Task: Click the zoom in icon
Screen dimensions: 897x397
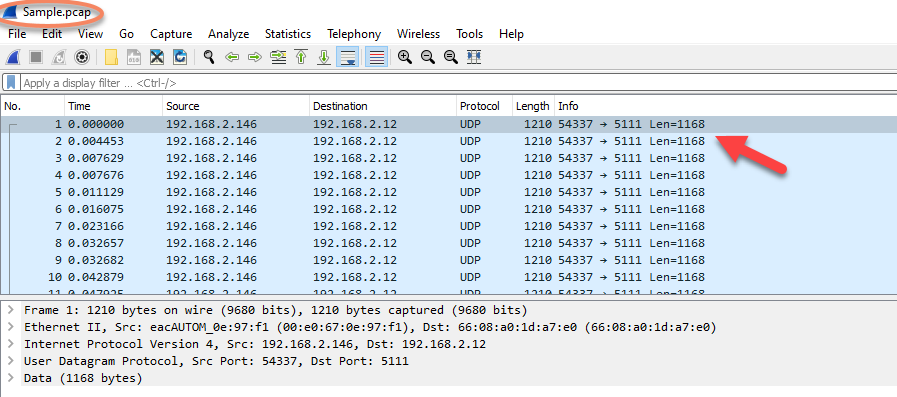Action: pos(405,57)
